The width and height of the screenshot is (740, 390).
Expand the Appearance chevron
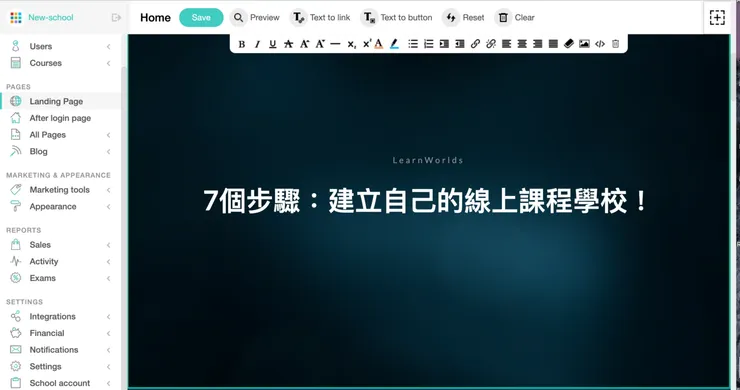pos(109,207)
